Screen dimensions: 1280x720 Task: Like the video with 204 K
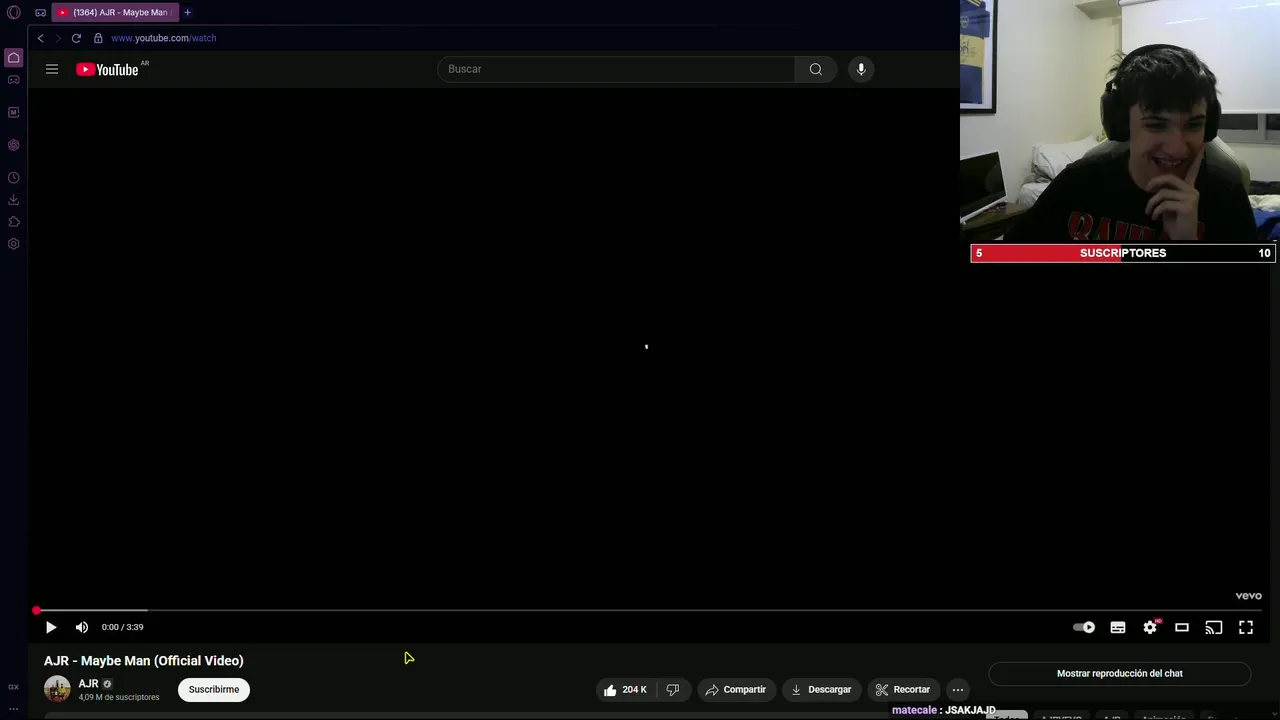(x=625, y=689)
